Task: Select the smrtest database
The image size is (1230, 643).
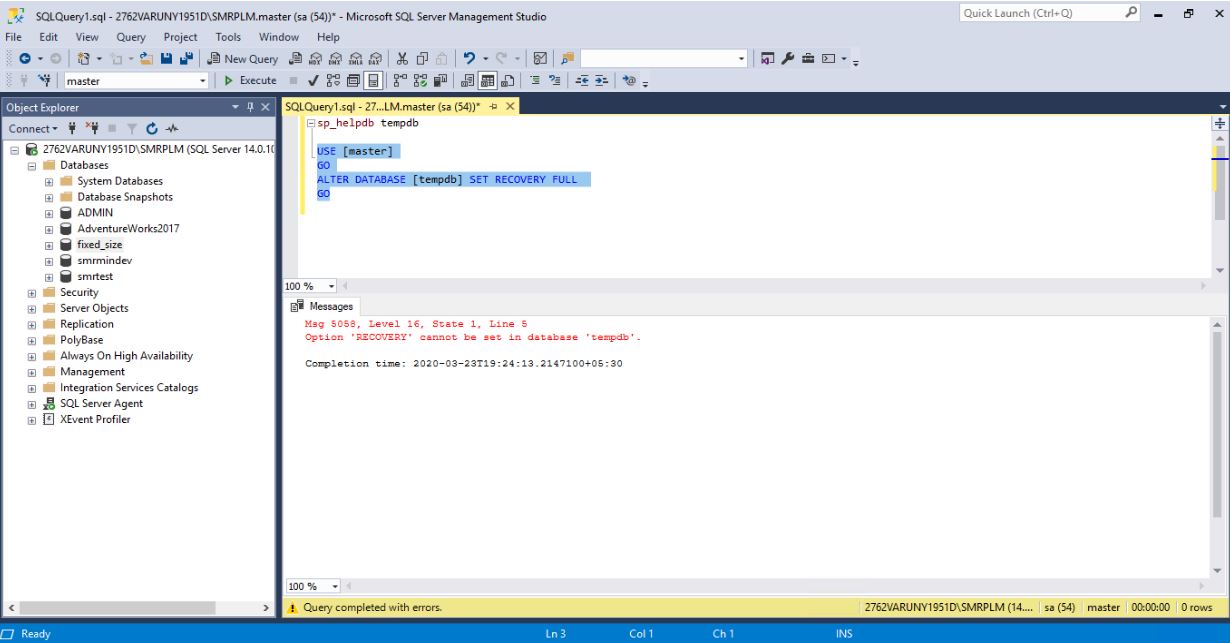Action: [x=94, y=276]
